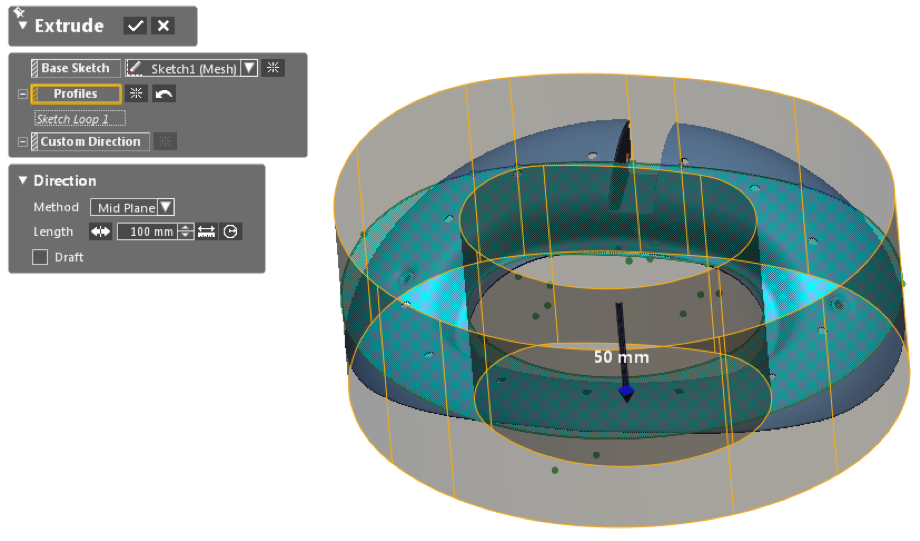Click the 50 mm dimension label

coord(621,357)
